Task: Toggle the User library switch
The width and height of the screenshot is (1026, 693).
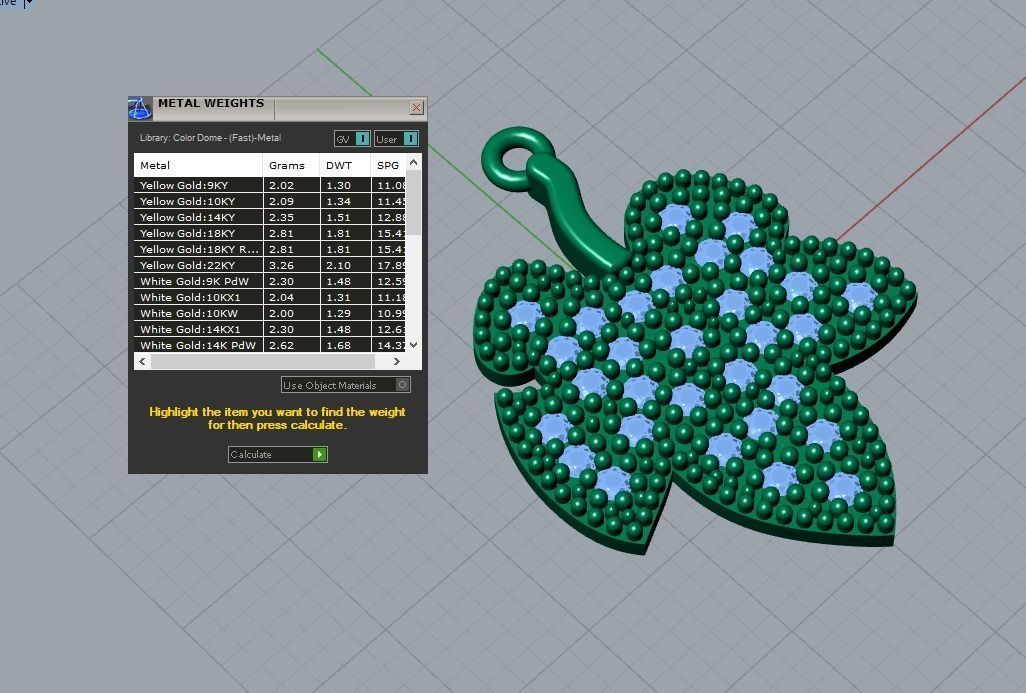Action: pyautogui.click(x=396, y=139)
